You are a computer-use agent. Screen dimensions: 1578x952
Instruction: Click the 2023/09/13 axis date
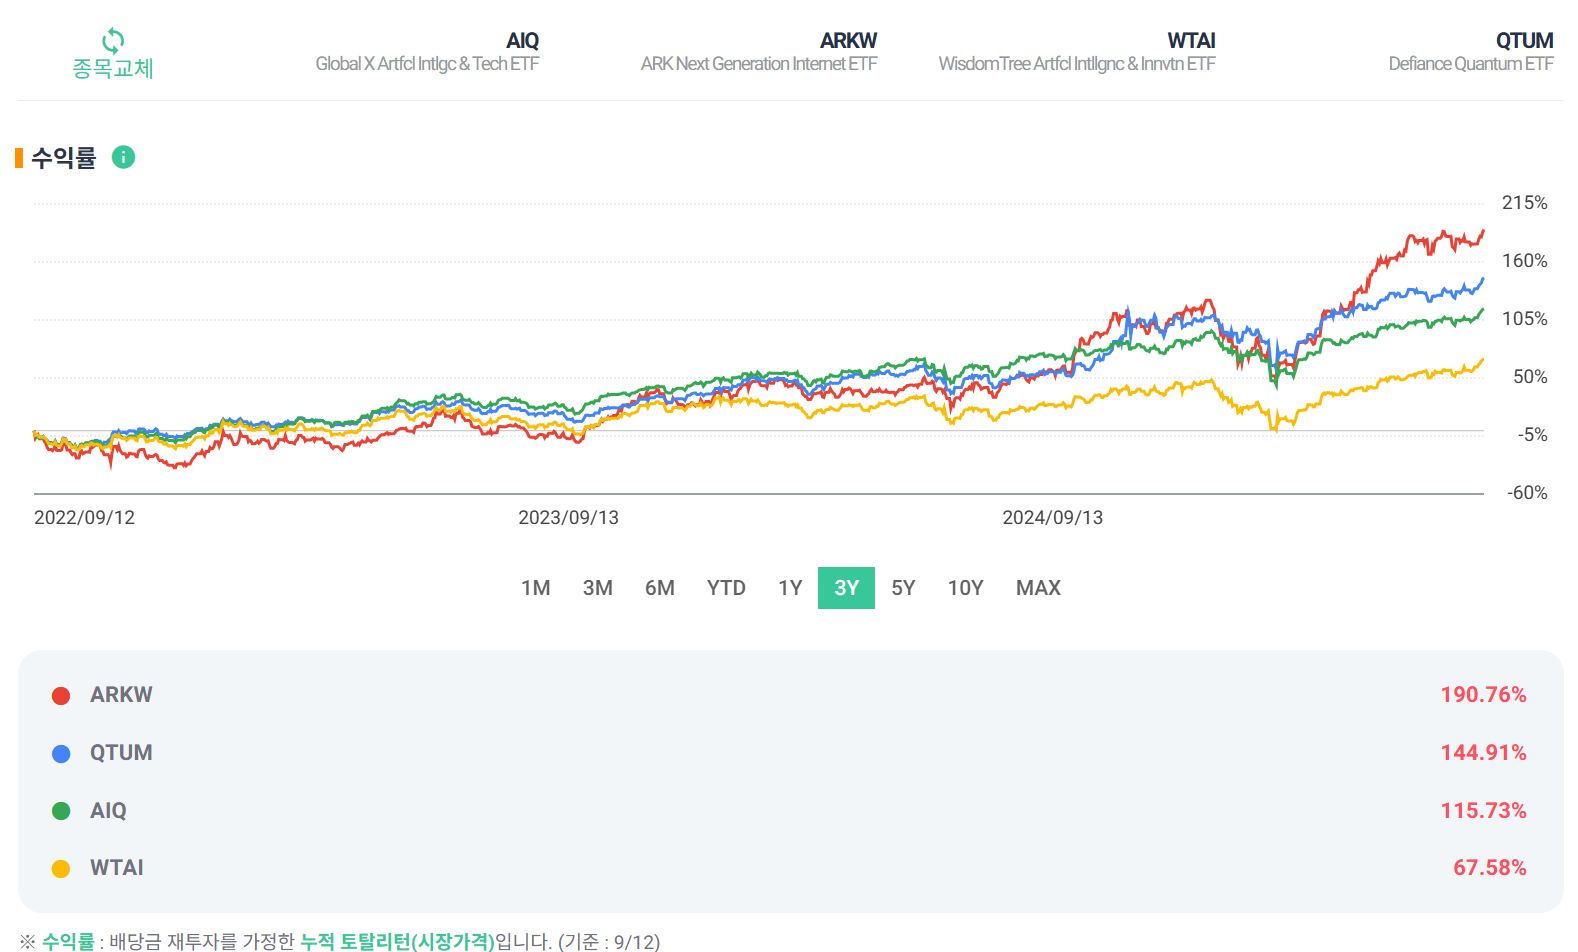pyautogui.click(x=568, y=518)
